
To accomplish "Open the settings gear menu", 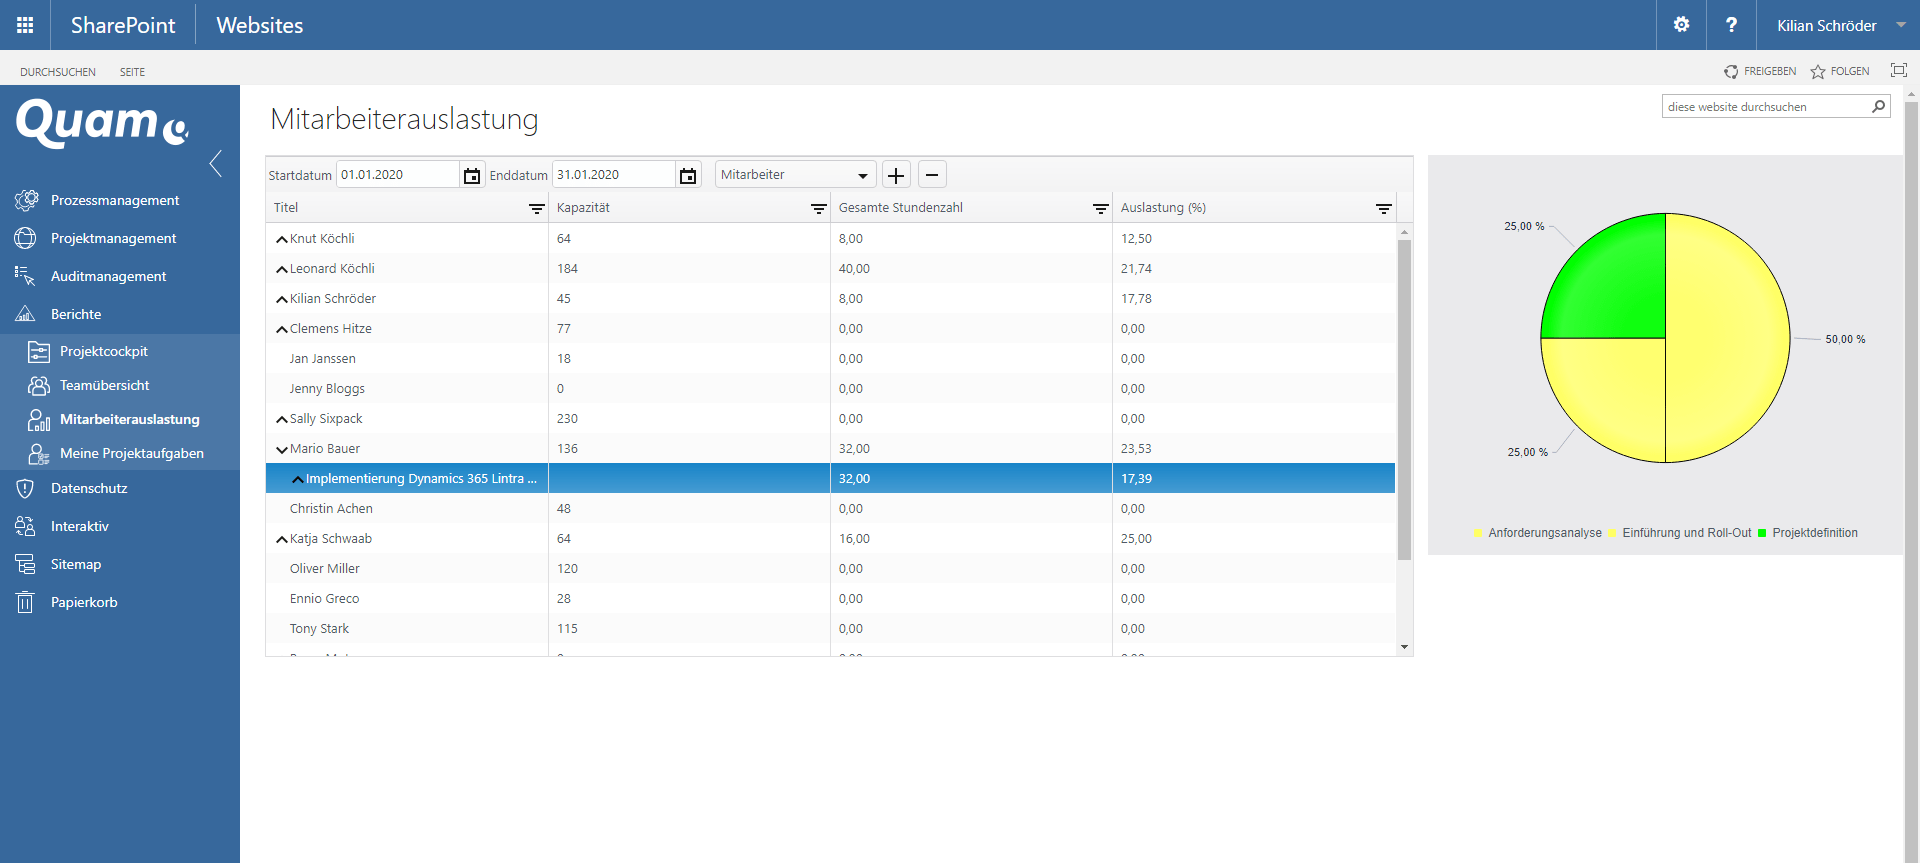I will [1681, 25].
